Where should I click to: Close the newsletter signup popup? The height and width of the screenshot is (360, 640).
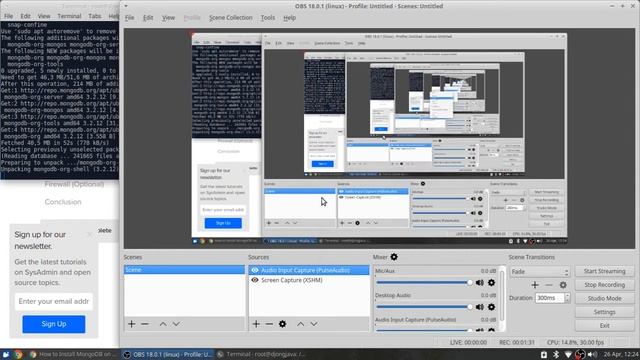[x=89, y=235]
